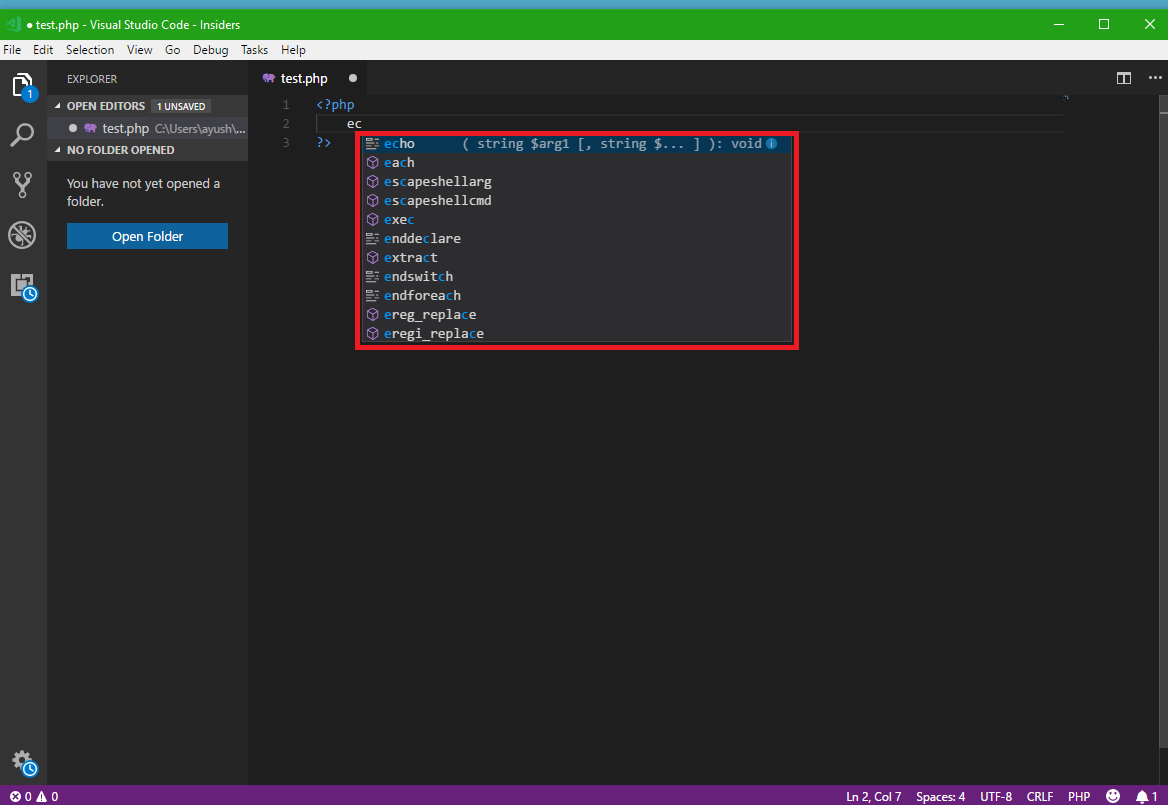Click the info icon on echo suggestion
The height and width of the screenshot is (805, 1168).
pyautogui.click(x=770, y=143)
